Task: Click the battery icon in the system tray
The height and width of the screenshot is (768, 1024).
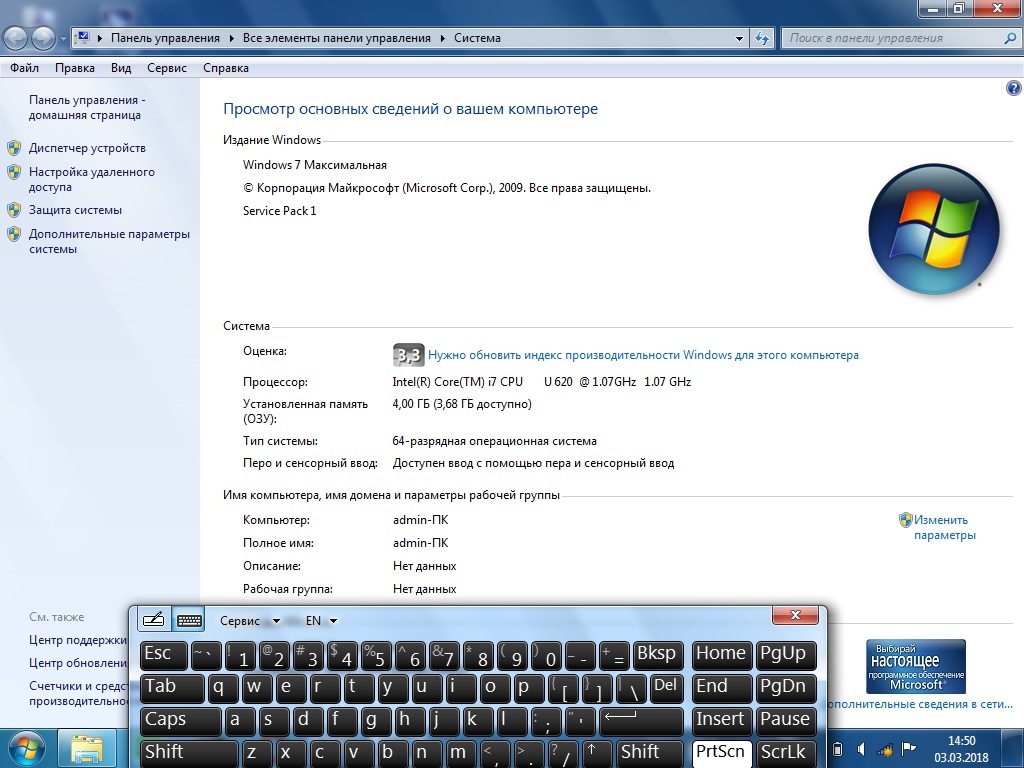Action: click(x=838, y=749)
